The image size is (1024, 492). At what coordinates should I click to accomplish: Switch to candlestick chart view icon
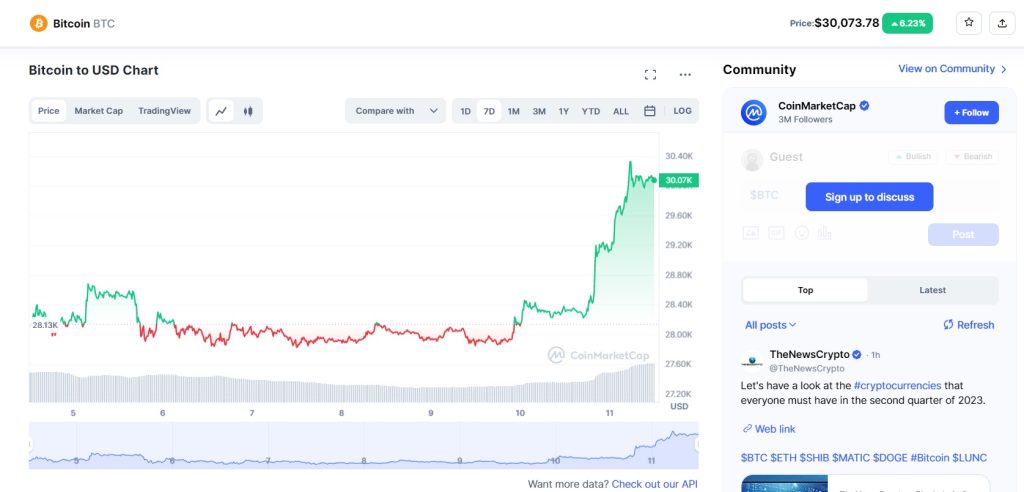248,111
